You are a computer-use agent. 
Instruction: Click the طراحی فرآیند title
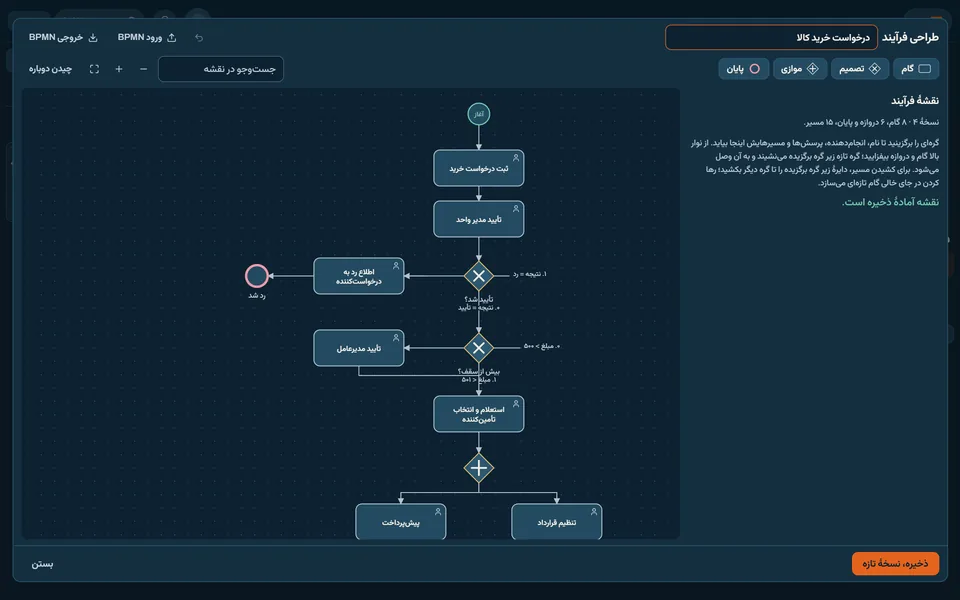click(x=910, y=37)
